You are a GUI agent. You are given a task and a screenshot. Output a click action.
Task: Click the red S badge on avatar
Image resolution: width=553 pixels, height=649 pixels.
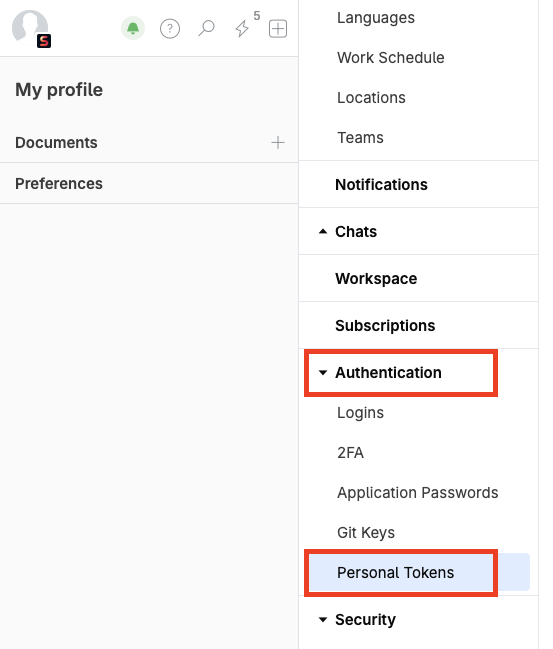(x=44, y=41)
